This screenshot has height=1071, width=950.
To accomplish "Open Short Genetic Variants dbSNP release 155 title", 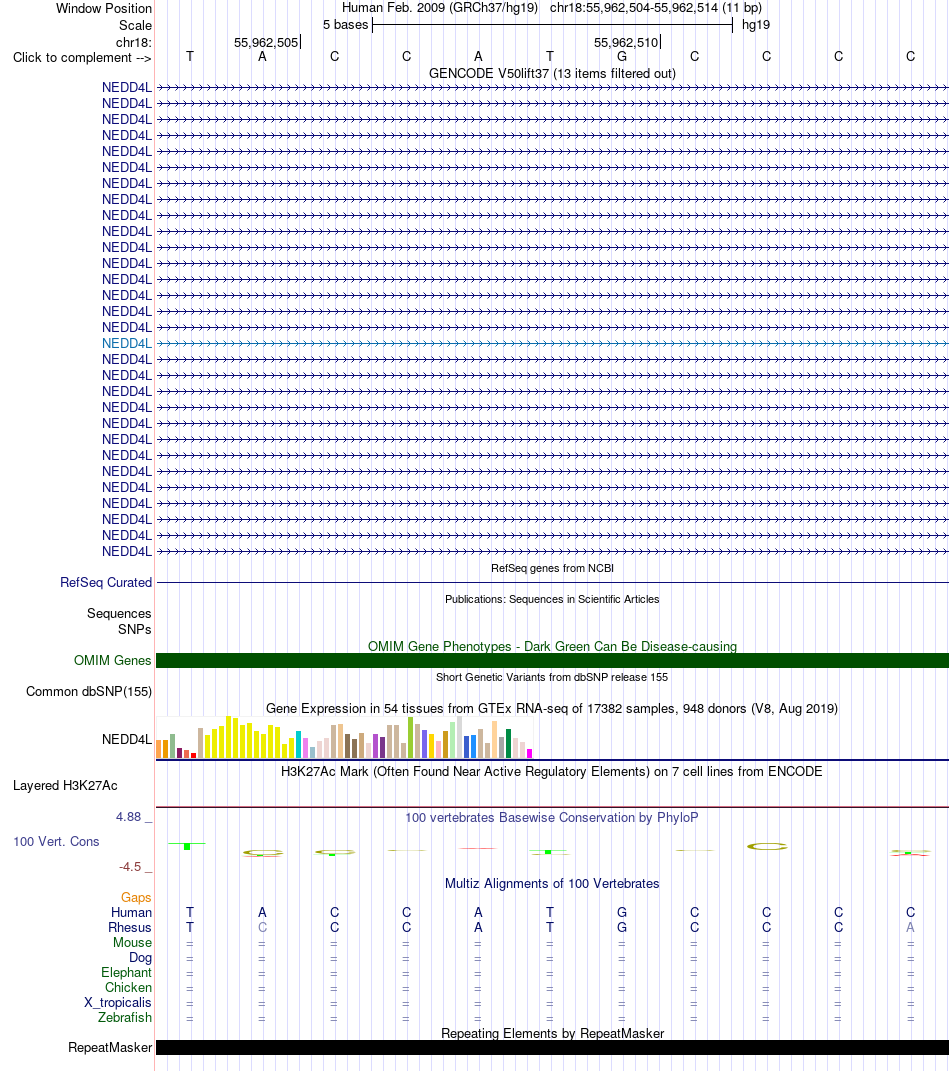I will pyautogui.click(x=553, y=677).
